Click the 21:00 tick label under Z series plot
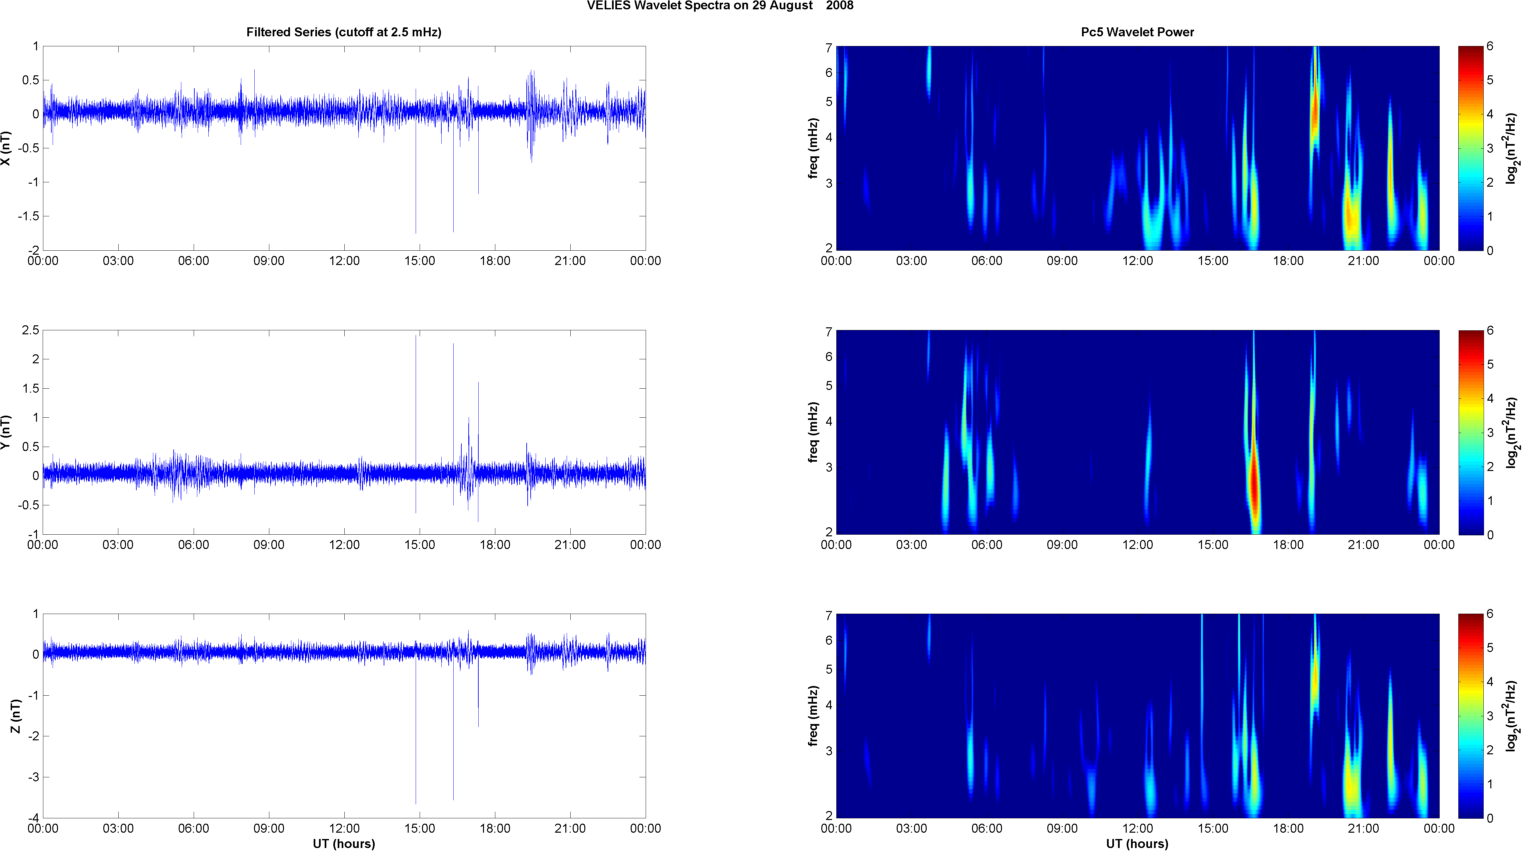This screenshot has width=1522, height=851. pos(570,829)
